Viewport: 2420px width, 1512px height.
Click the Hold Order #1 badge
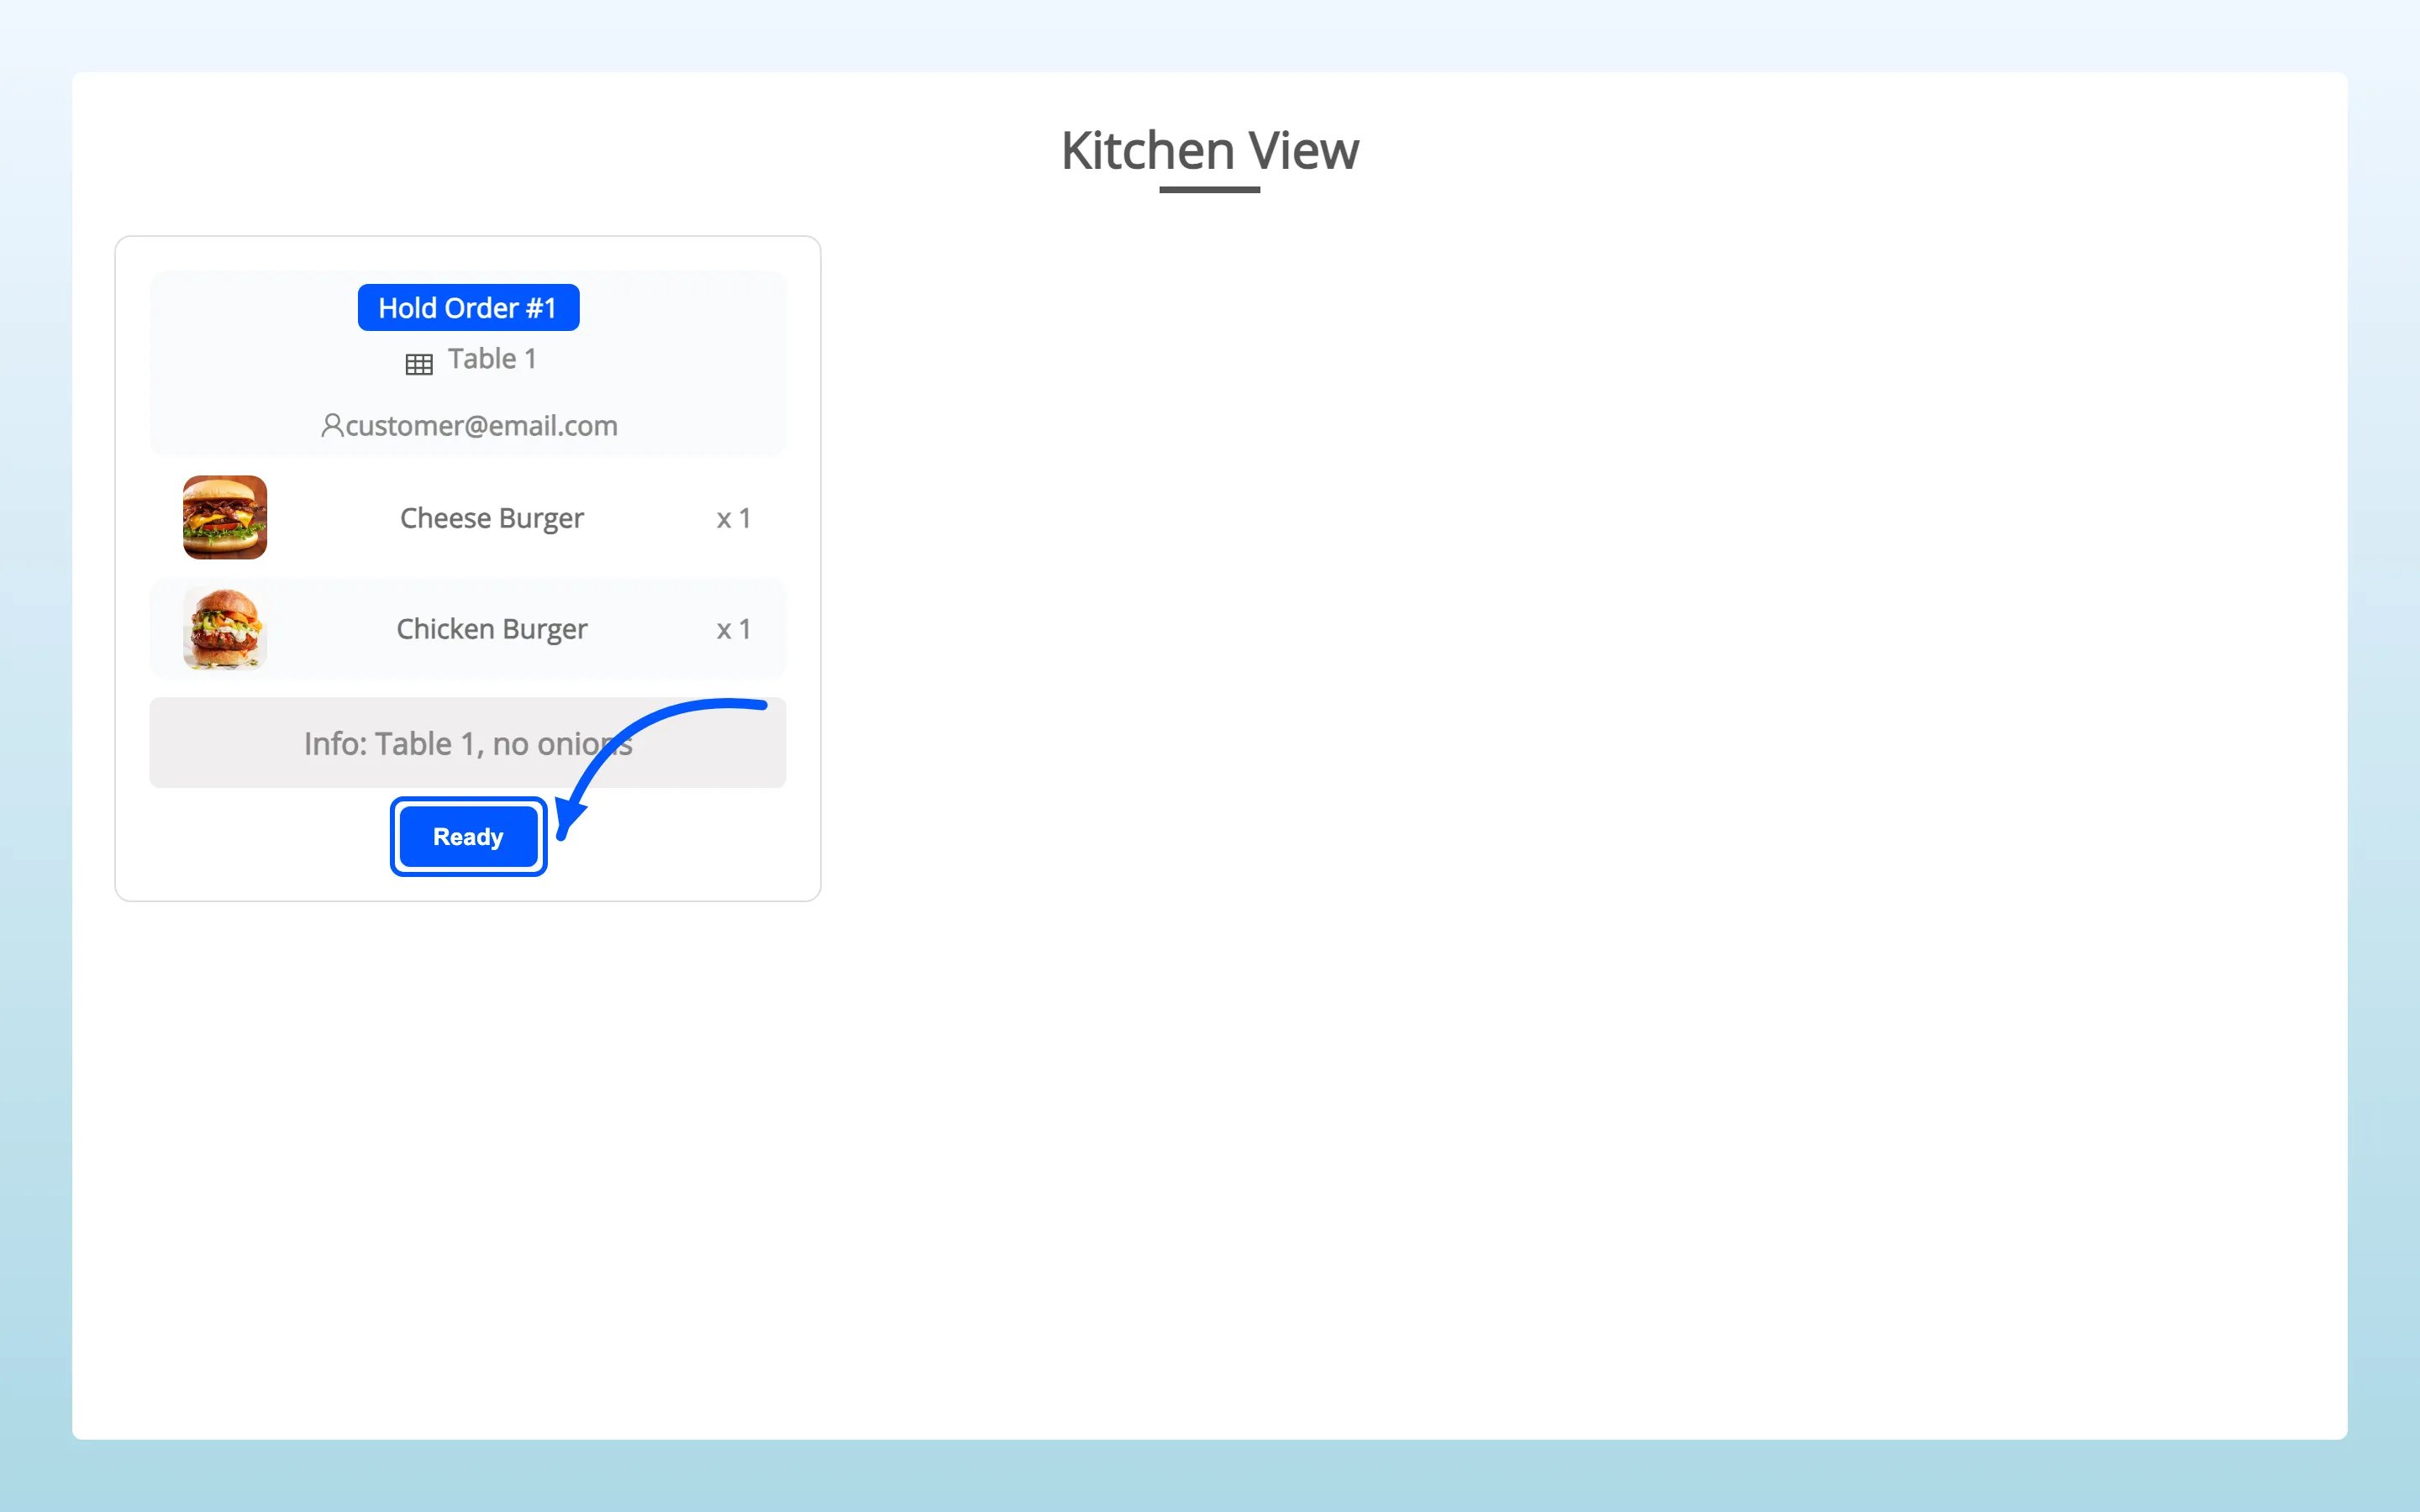click(x=468, y=307)
